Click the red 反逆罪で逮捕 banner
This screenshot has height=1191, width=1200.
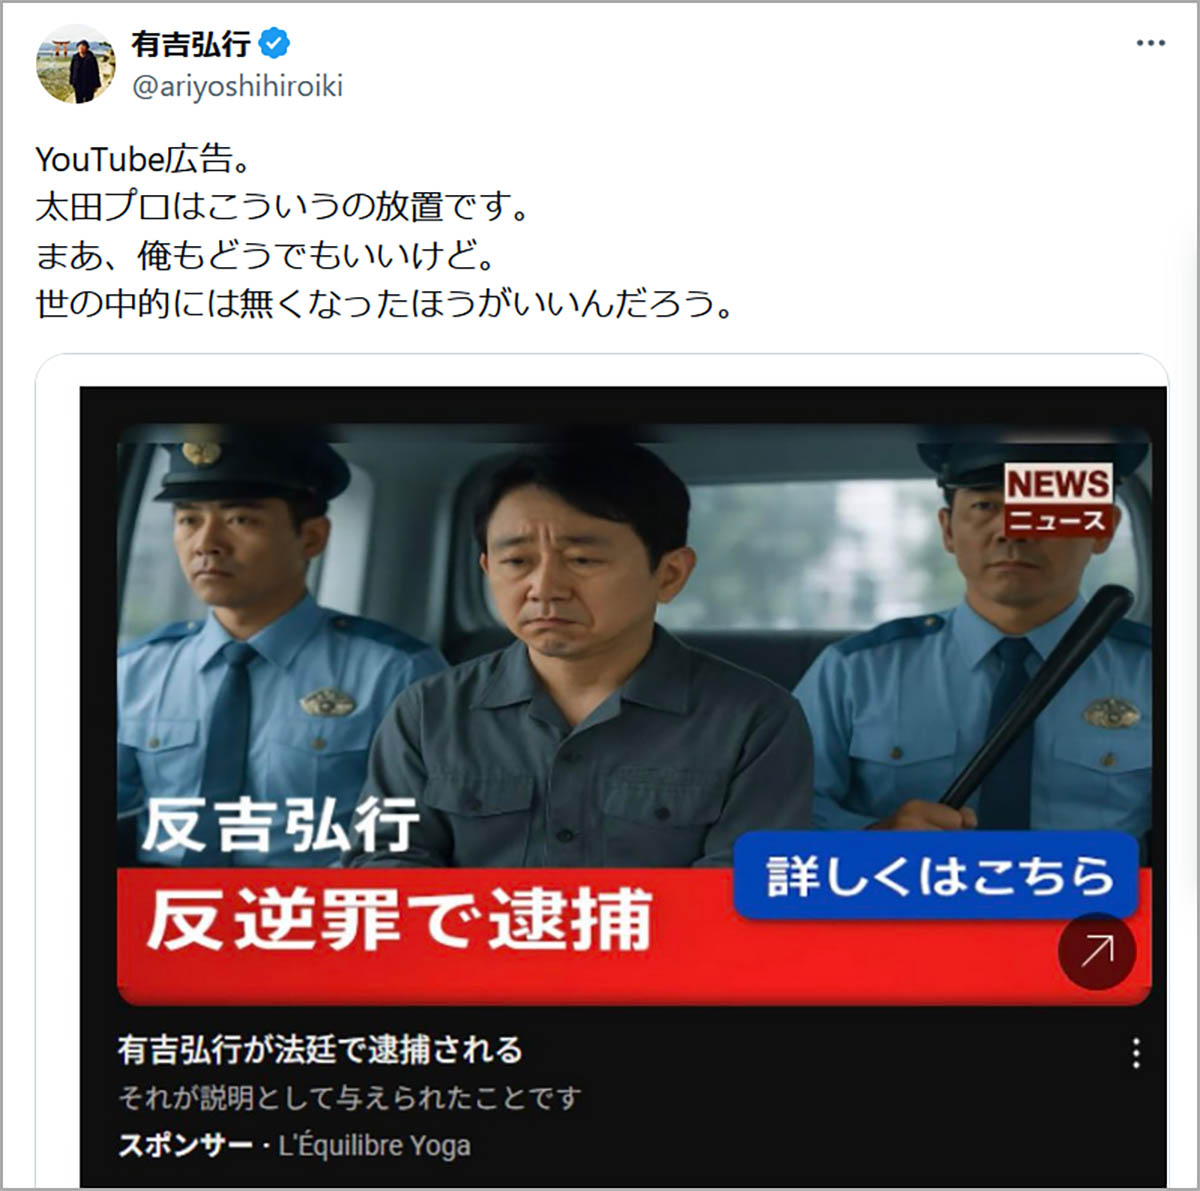point(400,920)
